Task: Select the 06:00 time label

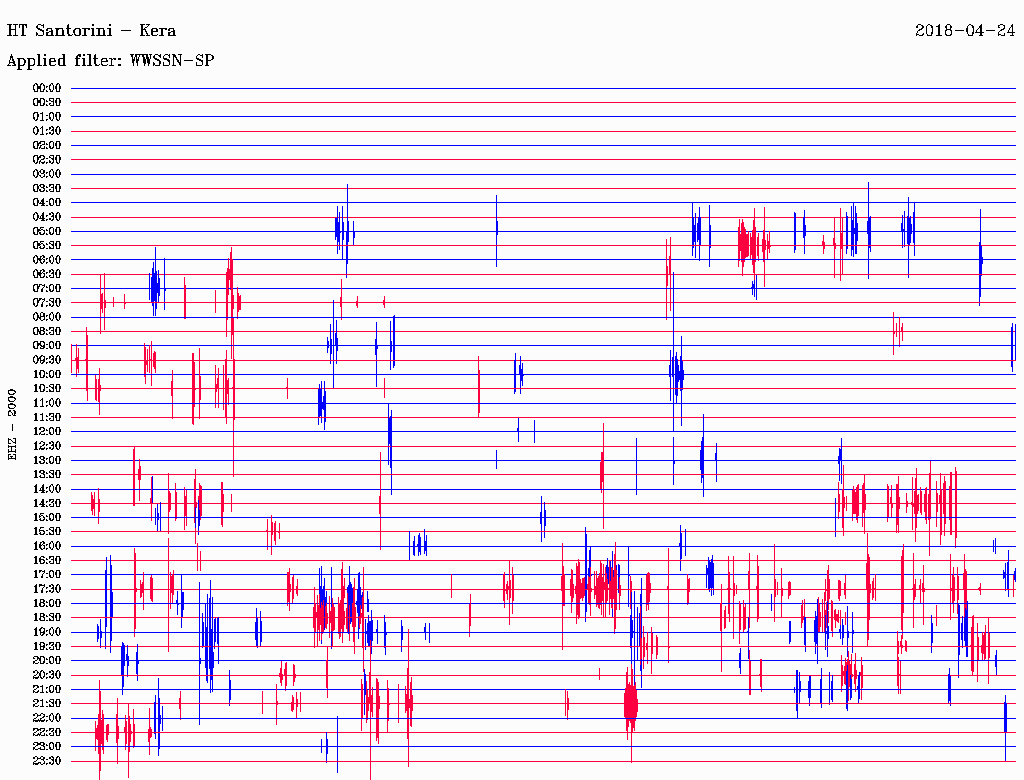Action: [x=47, y=260]
